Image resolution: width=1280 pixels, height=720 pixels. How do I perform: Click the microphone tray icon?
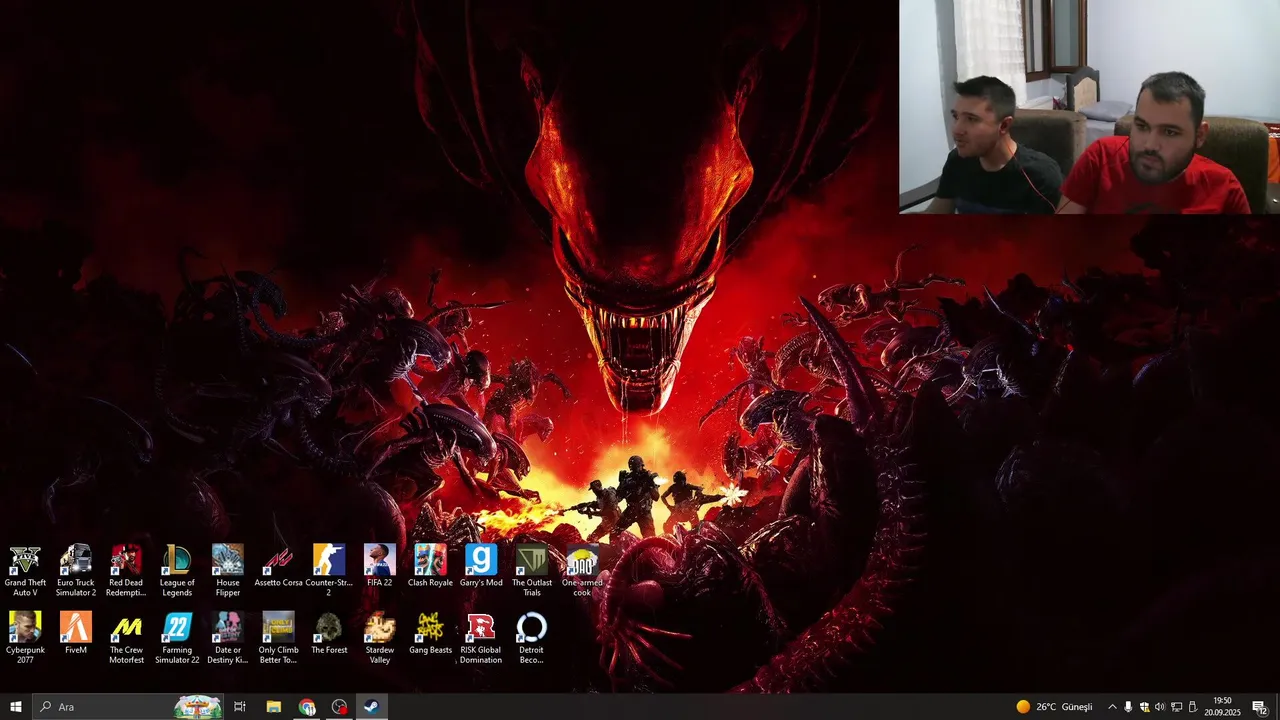(x=1128, y=707)
